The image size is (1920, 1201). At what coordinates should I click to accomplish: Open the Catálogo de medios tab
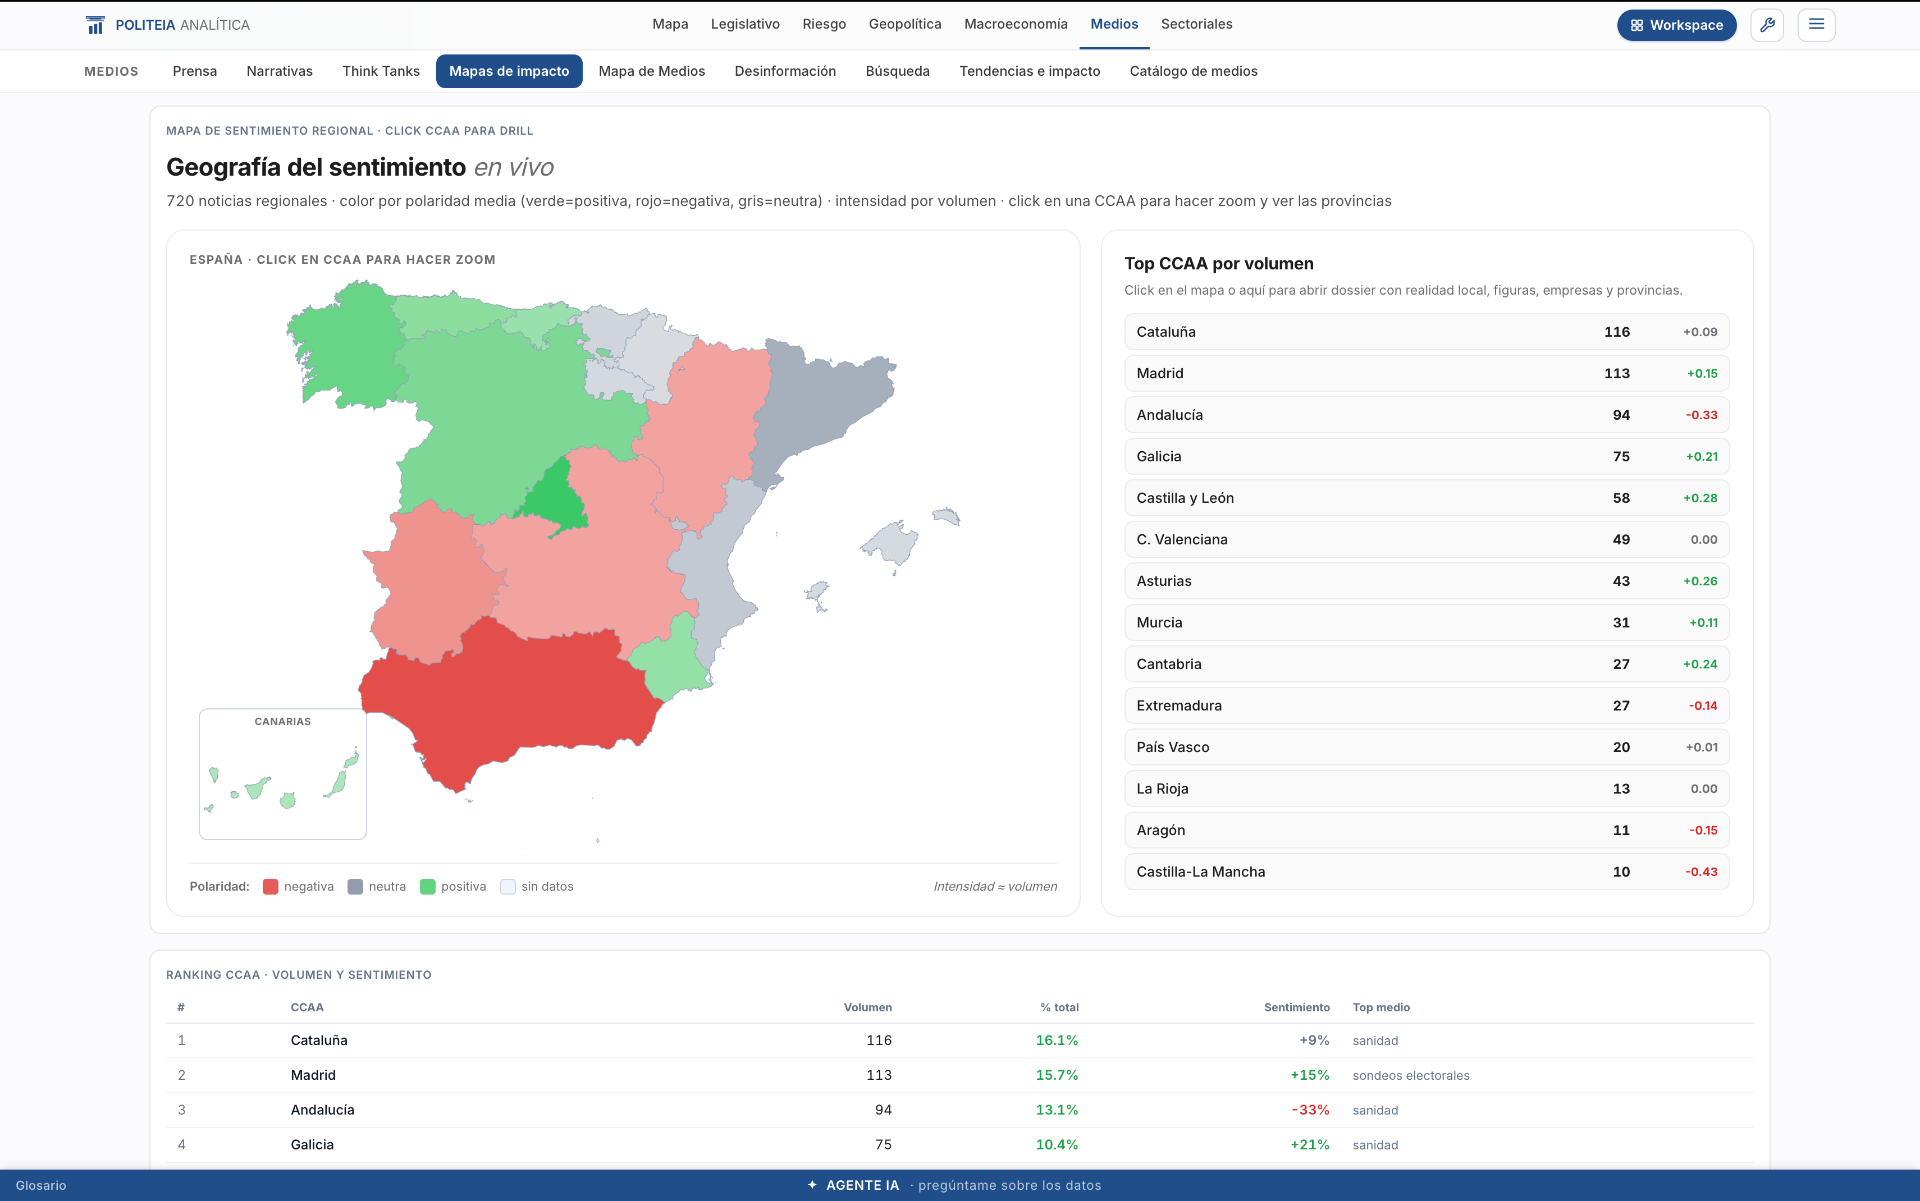click(1194, 71)
